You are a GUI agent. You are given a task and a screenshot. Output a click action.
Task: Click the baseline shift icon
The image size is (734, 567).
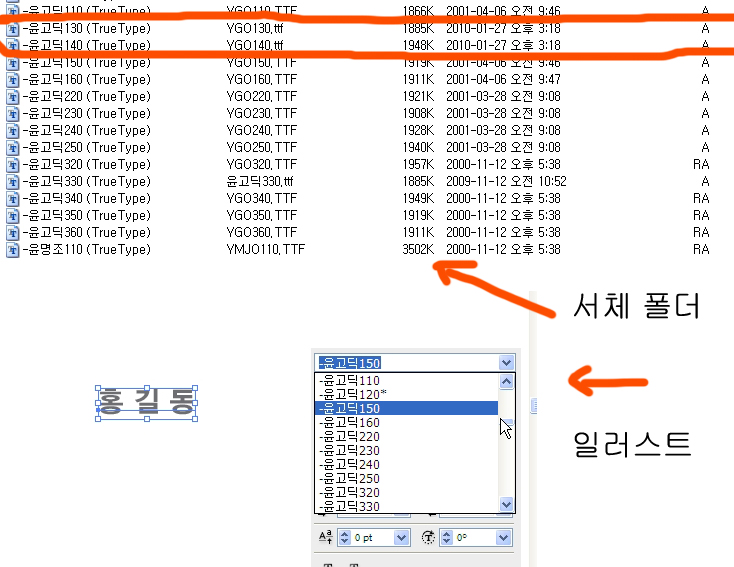[326, 537]
